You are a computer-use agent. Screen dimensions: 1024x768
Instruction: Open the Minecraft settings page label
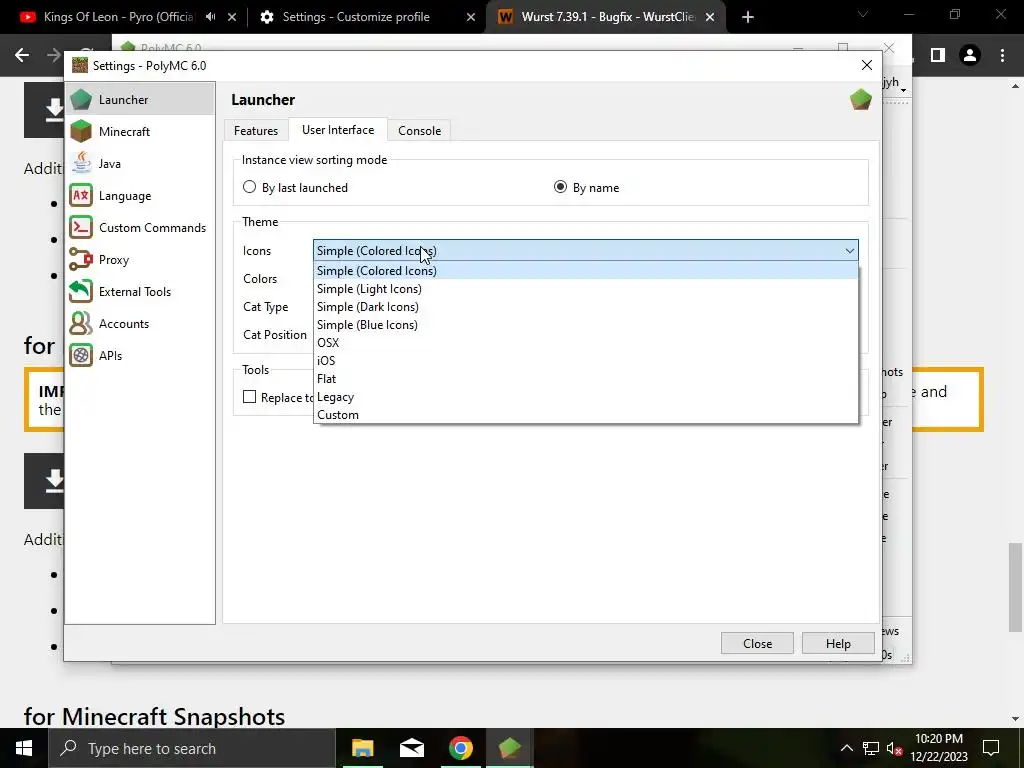click(124, 131)
